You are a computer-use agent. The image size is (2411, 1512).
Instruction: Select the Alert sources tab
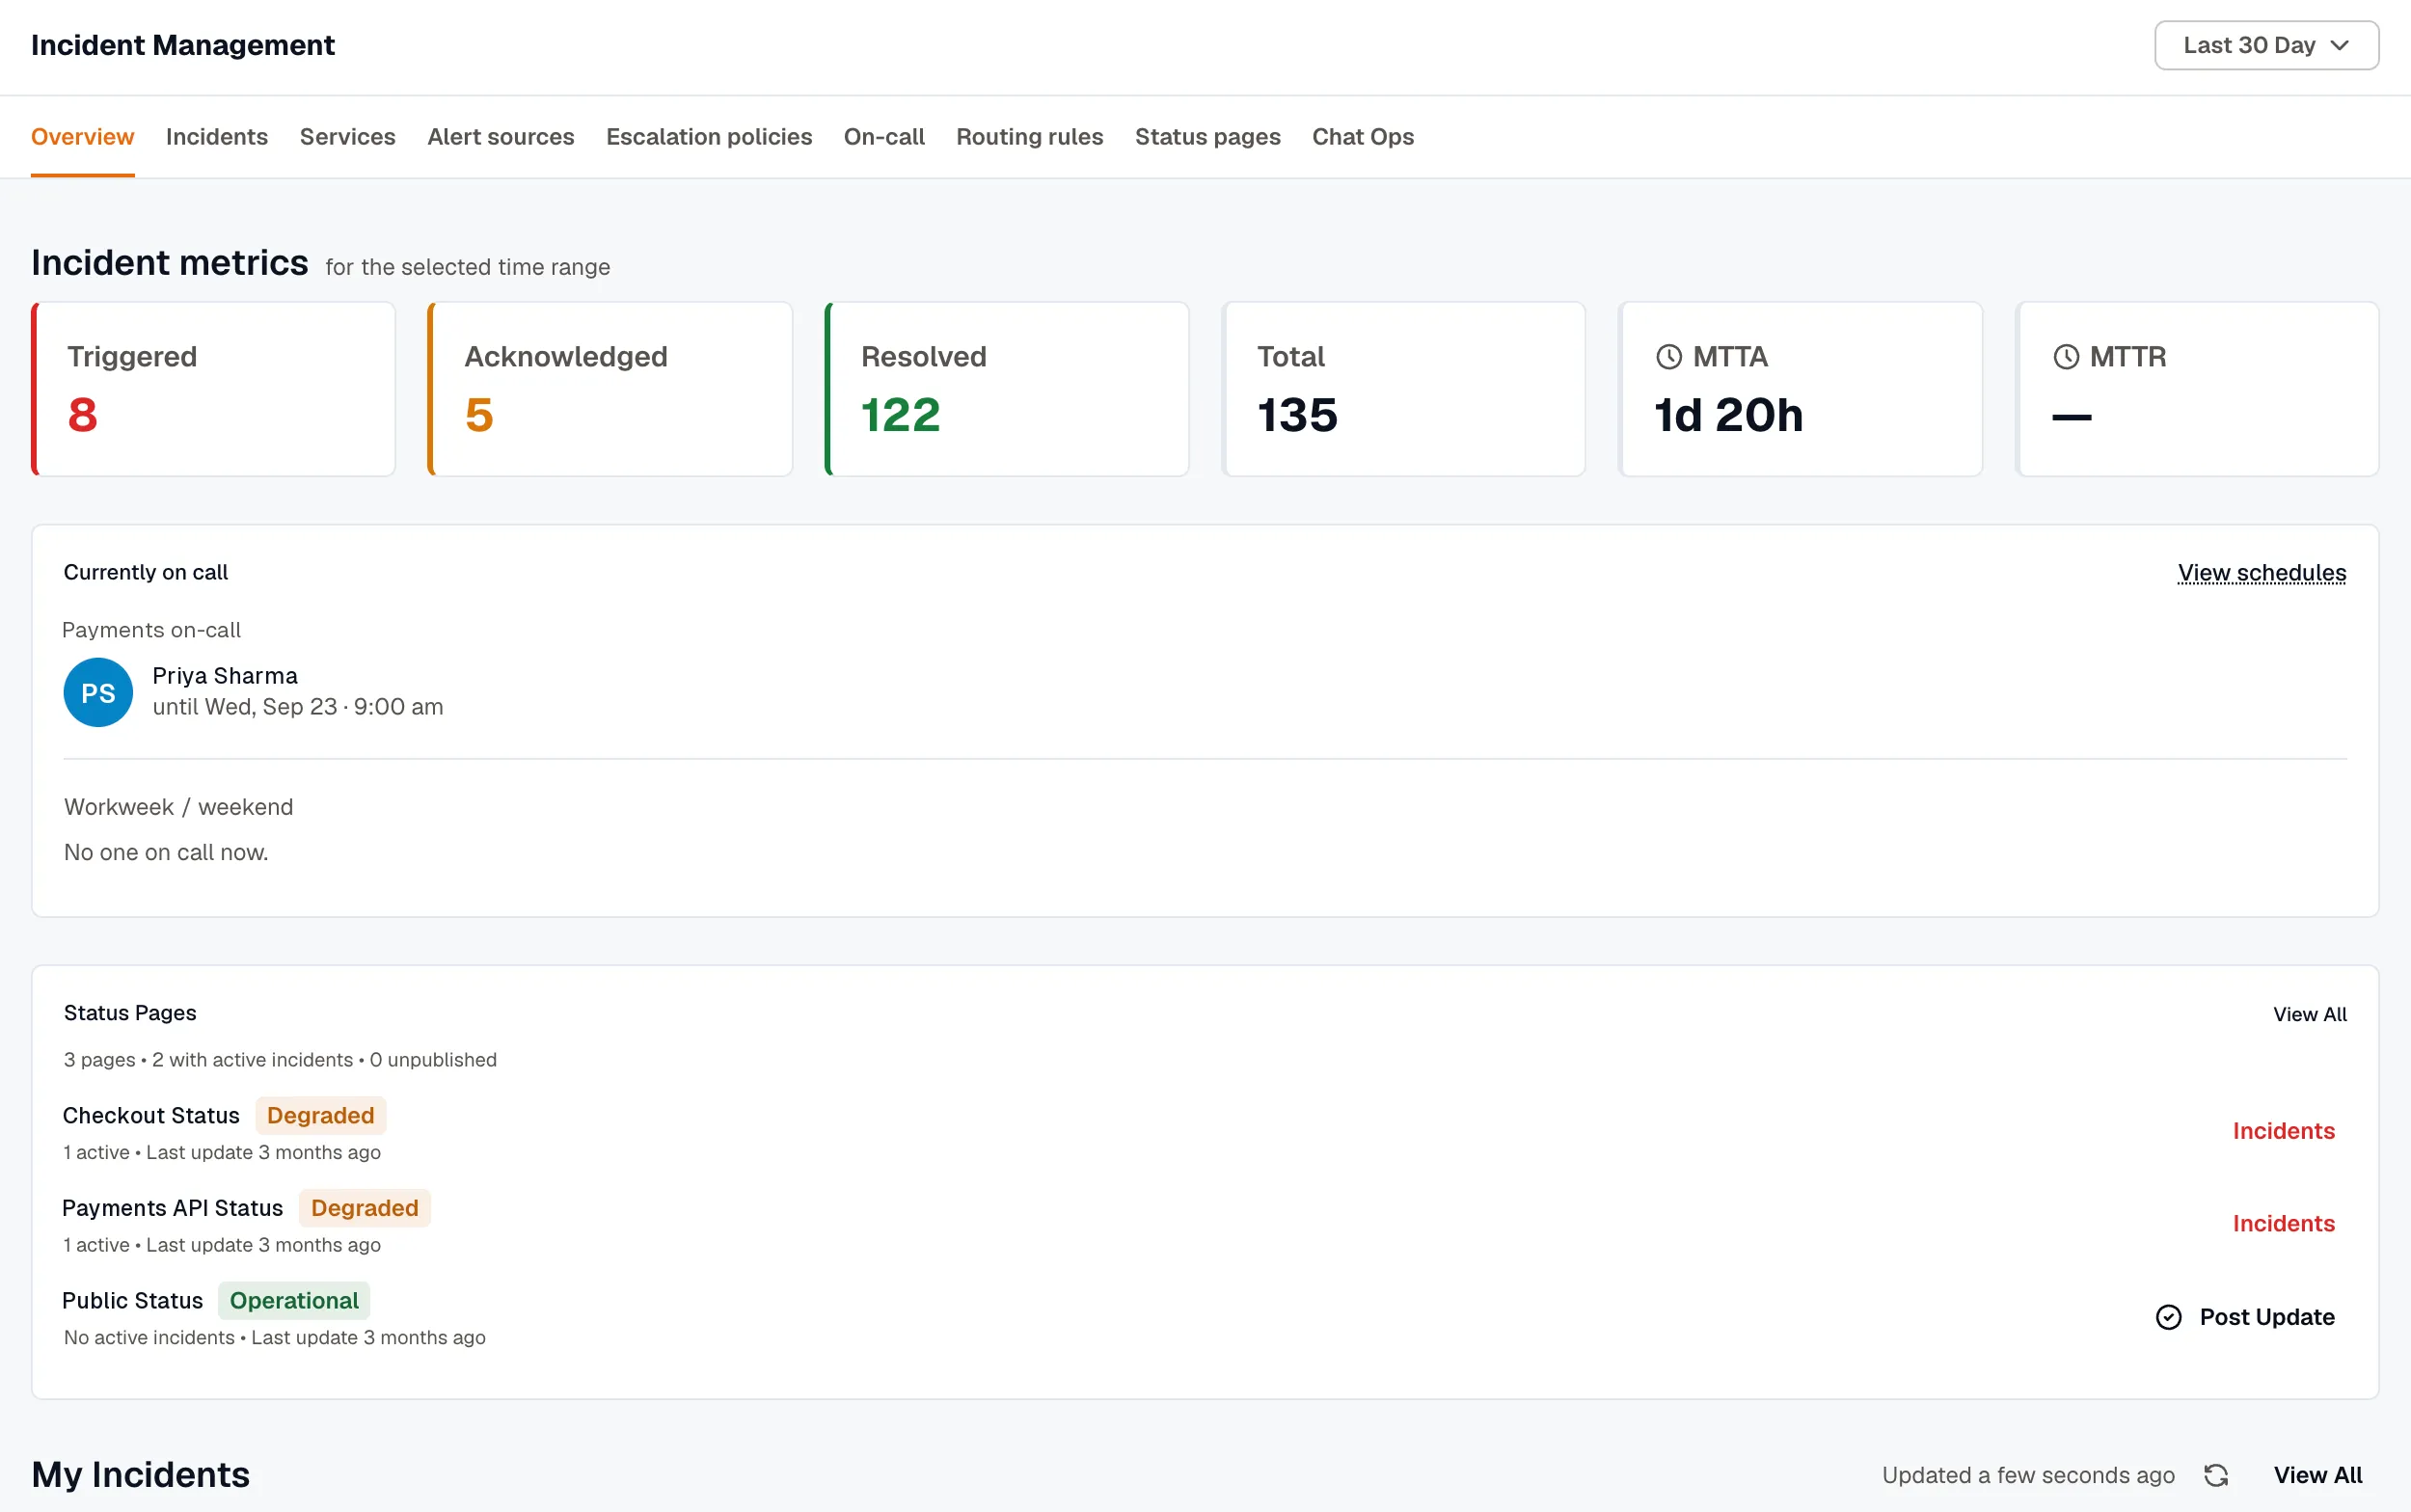click(x=500, y=137)
